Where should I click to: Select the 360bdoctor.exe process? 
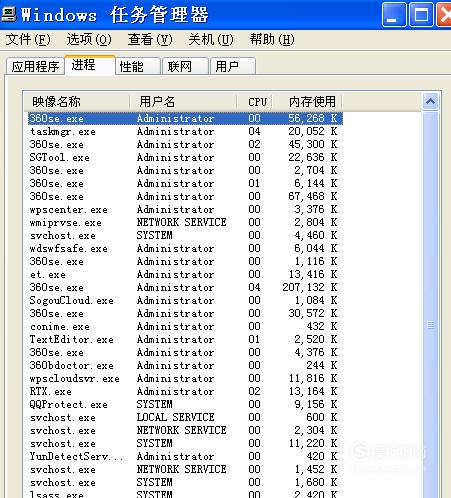pos(185,365)
